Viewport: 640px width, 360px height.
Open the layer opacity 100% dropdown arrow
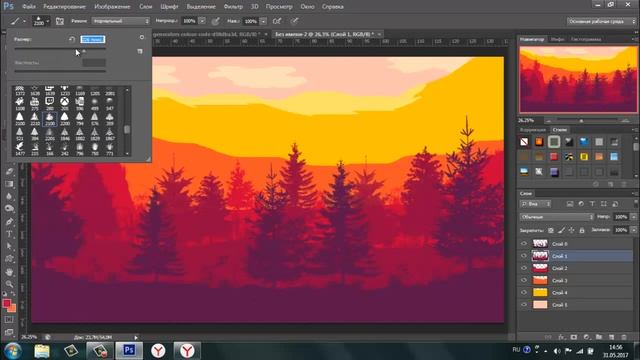coord(633,217)
